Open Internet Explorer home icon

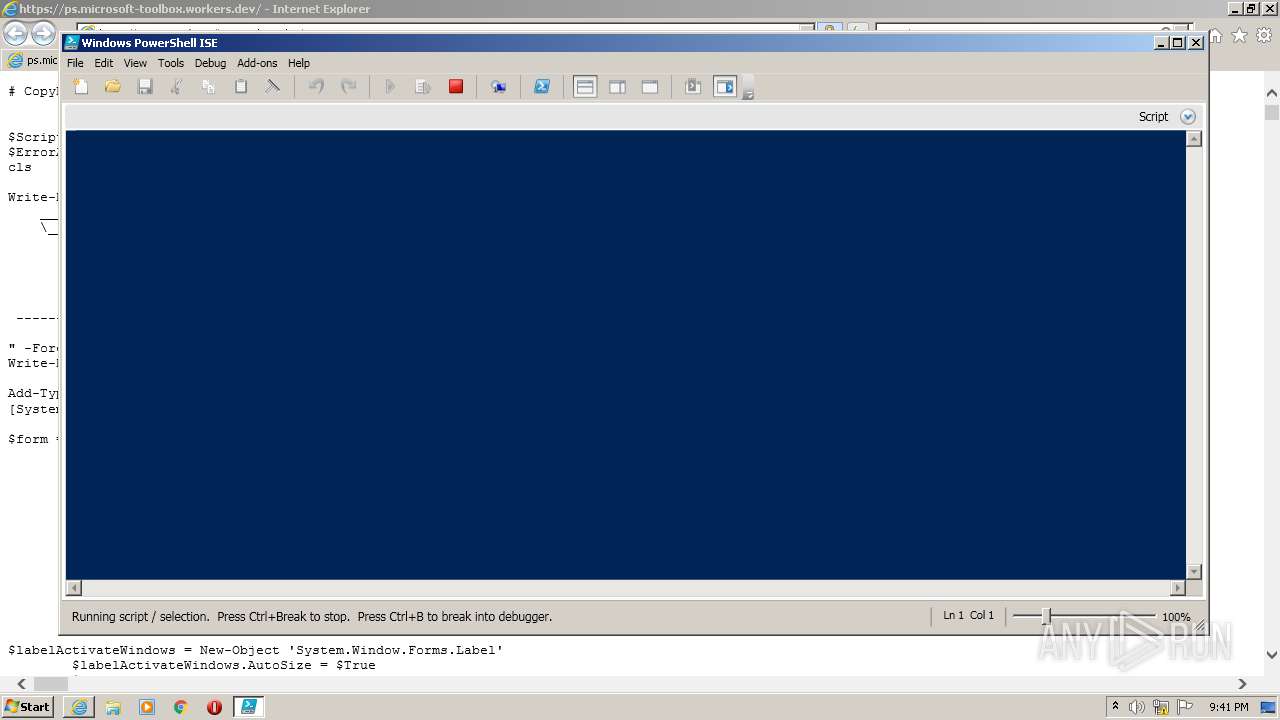[x=1216, y=36]
